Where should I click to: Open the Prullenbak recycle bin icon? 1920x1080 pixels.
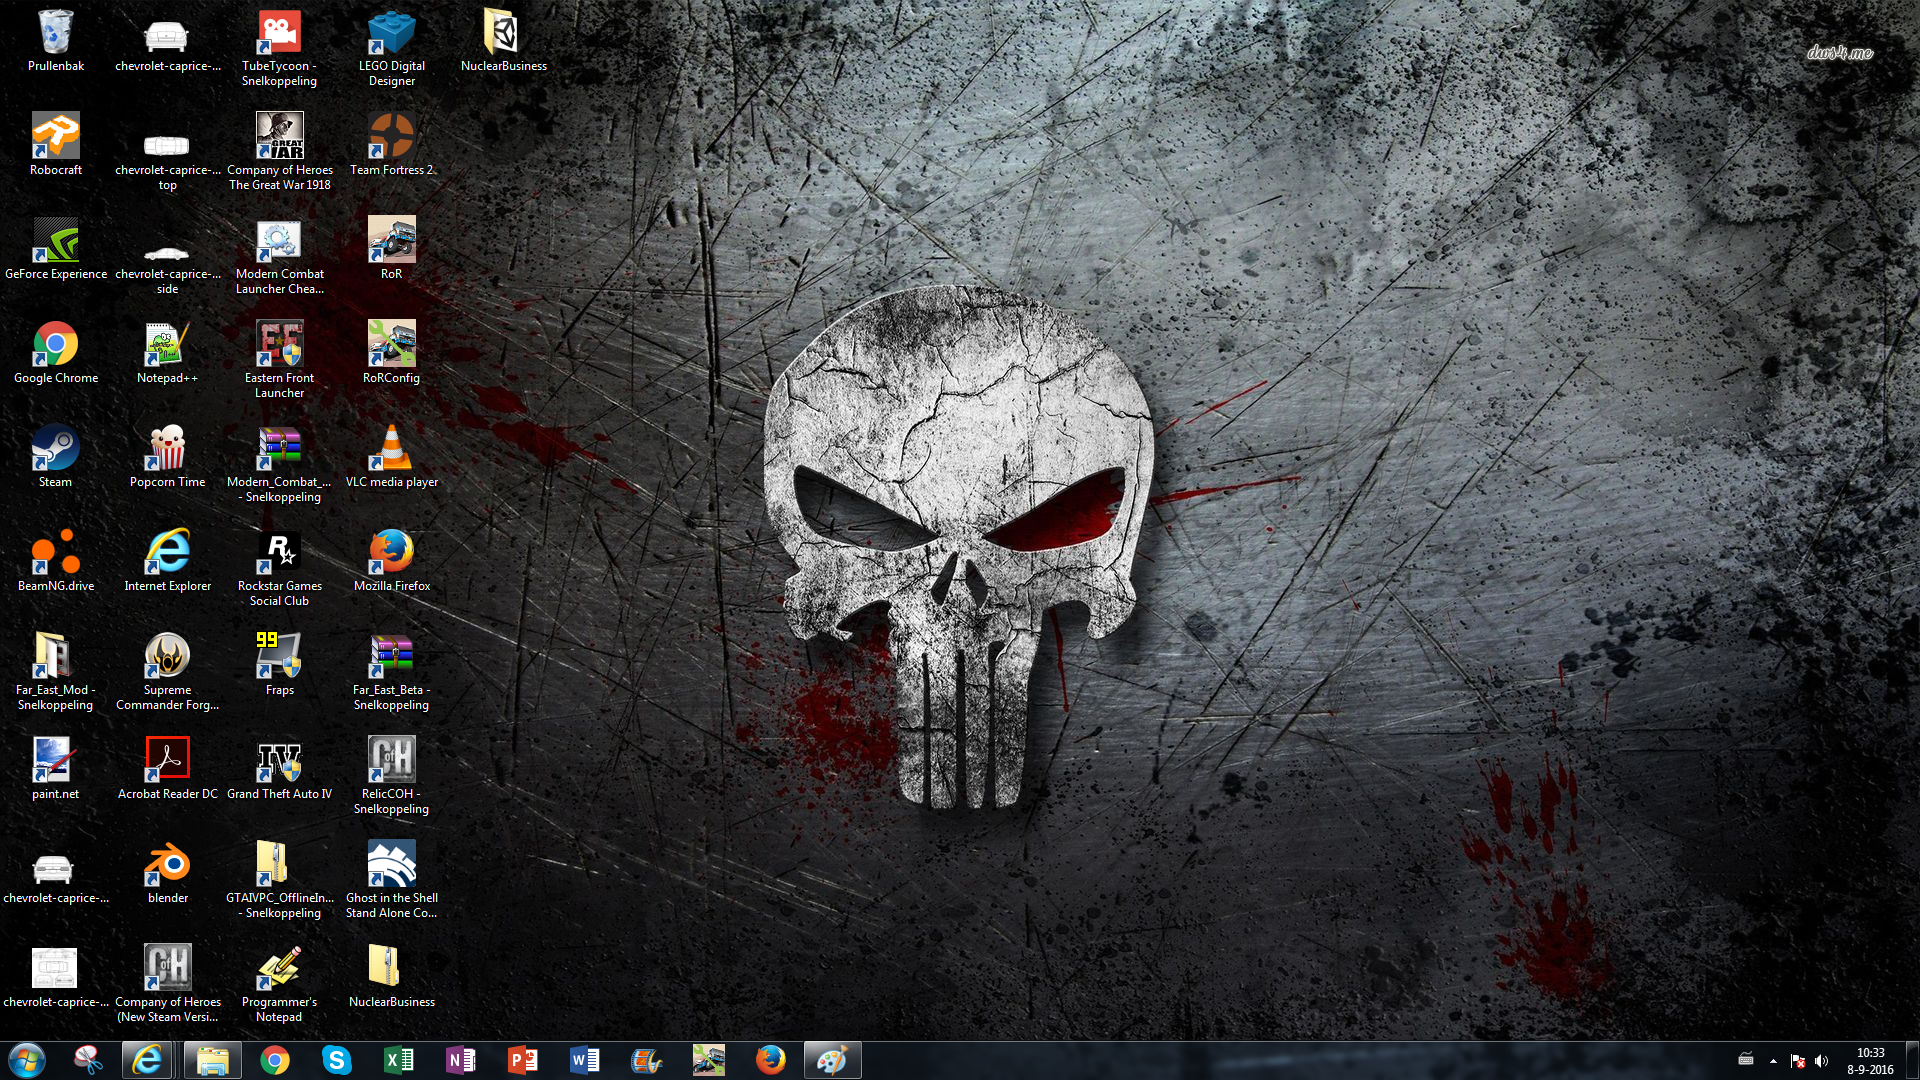pyautogui.click(x=56, y=41)
